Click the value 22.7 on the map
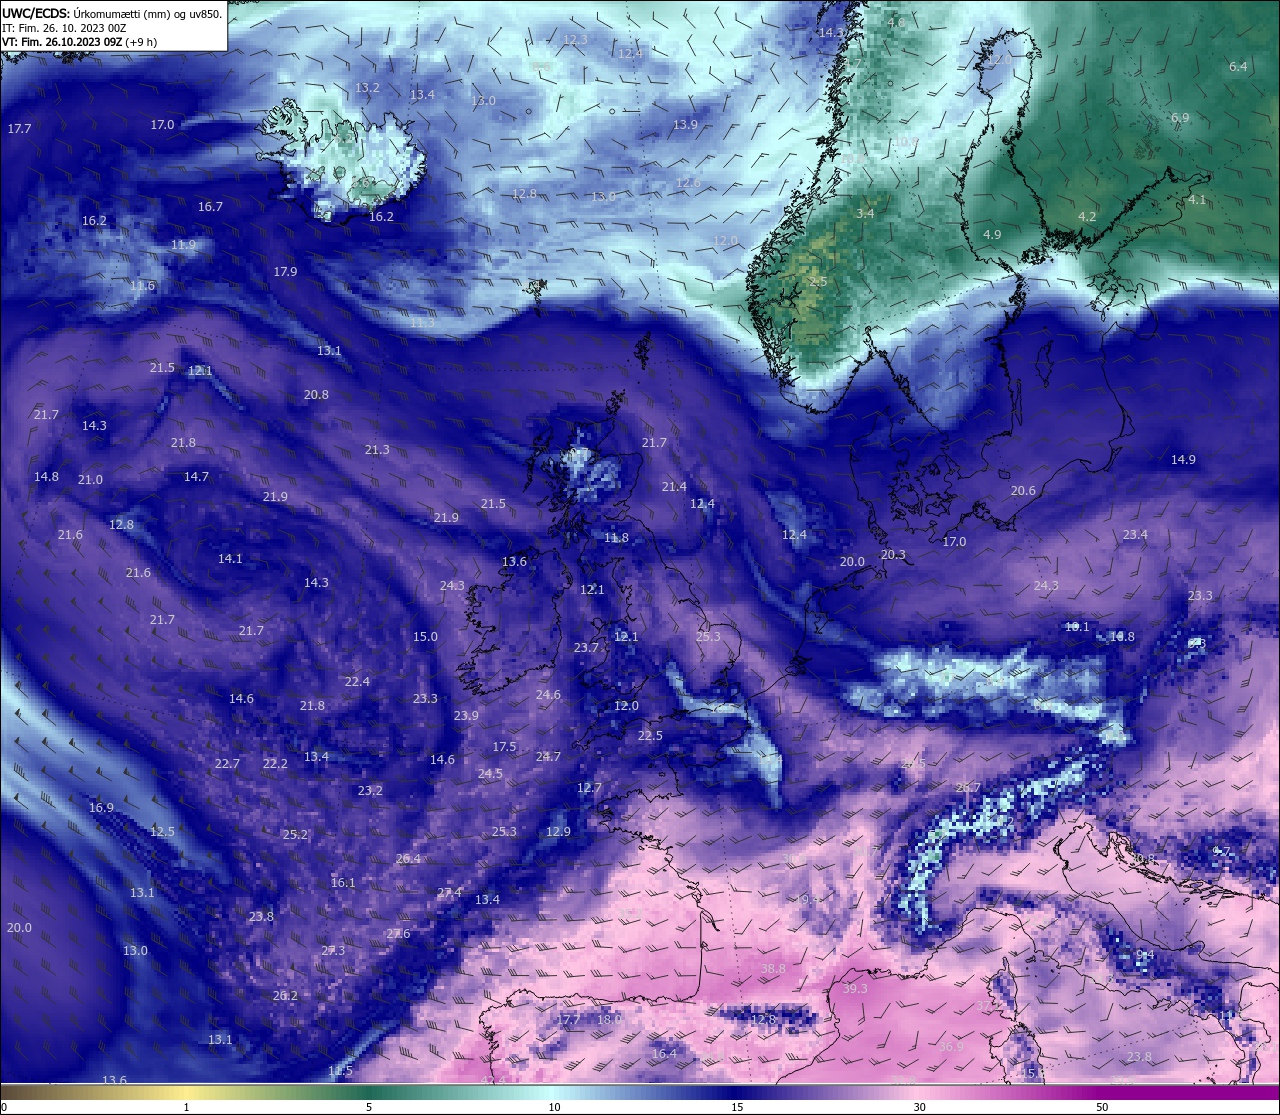Image resolution: width=1280 pixels, height=1115 pixels. [227, 764]
